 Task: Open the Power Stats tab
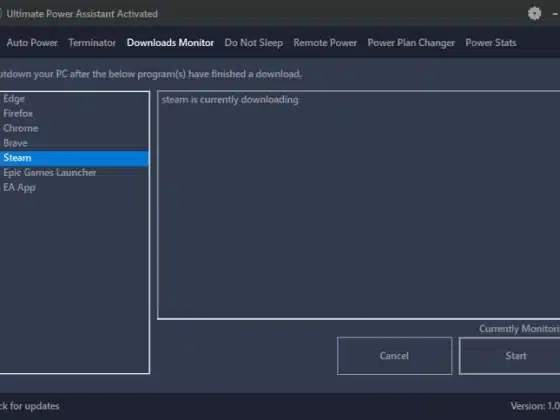point(491,43)
